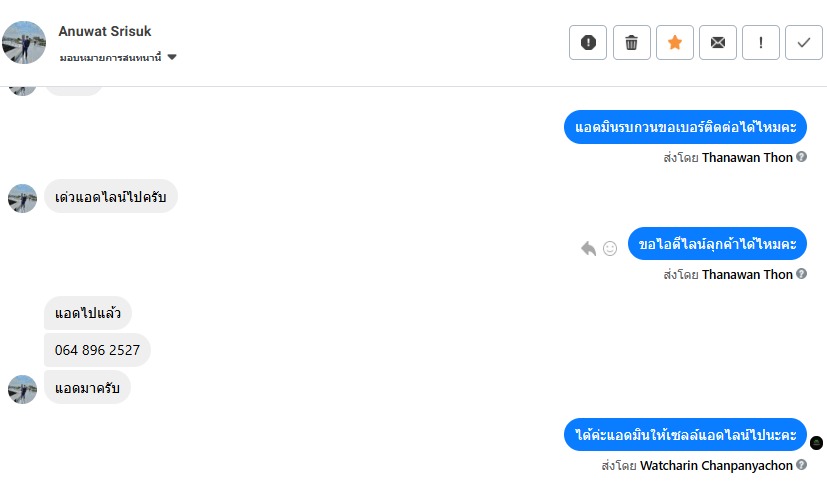Click help icon next to Watcharin Chanpanyachon

pyautogui.click(x=801, y=465)
